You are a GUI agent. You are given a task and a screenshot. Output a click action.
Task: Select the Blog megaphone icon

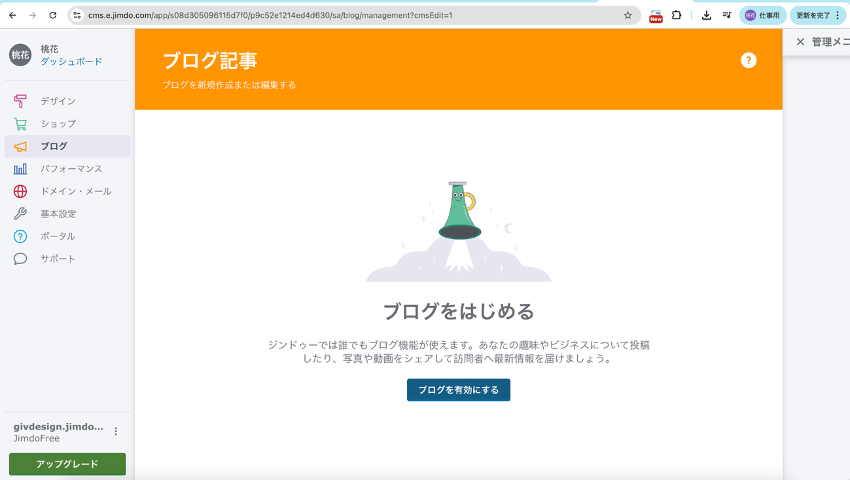20,146
